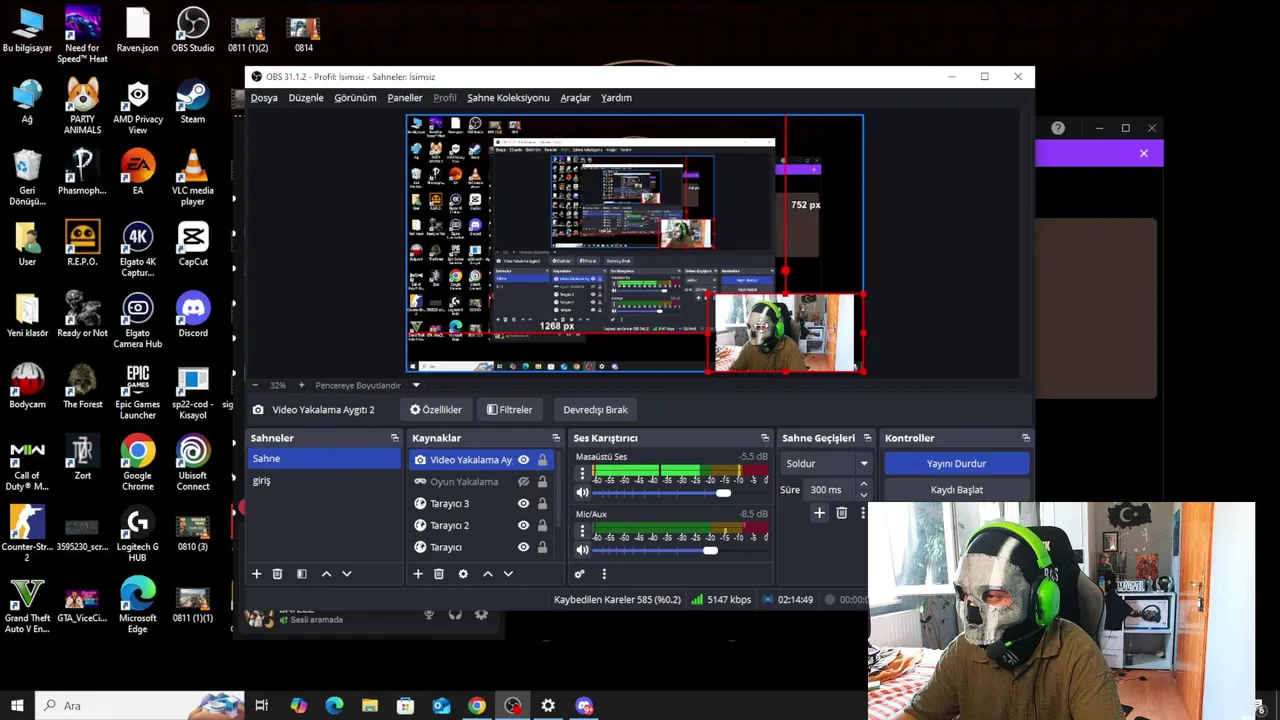Undock the Kontroller panel

point(1026,438)
